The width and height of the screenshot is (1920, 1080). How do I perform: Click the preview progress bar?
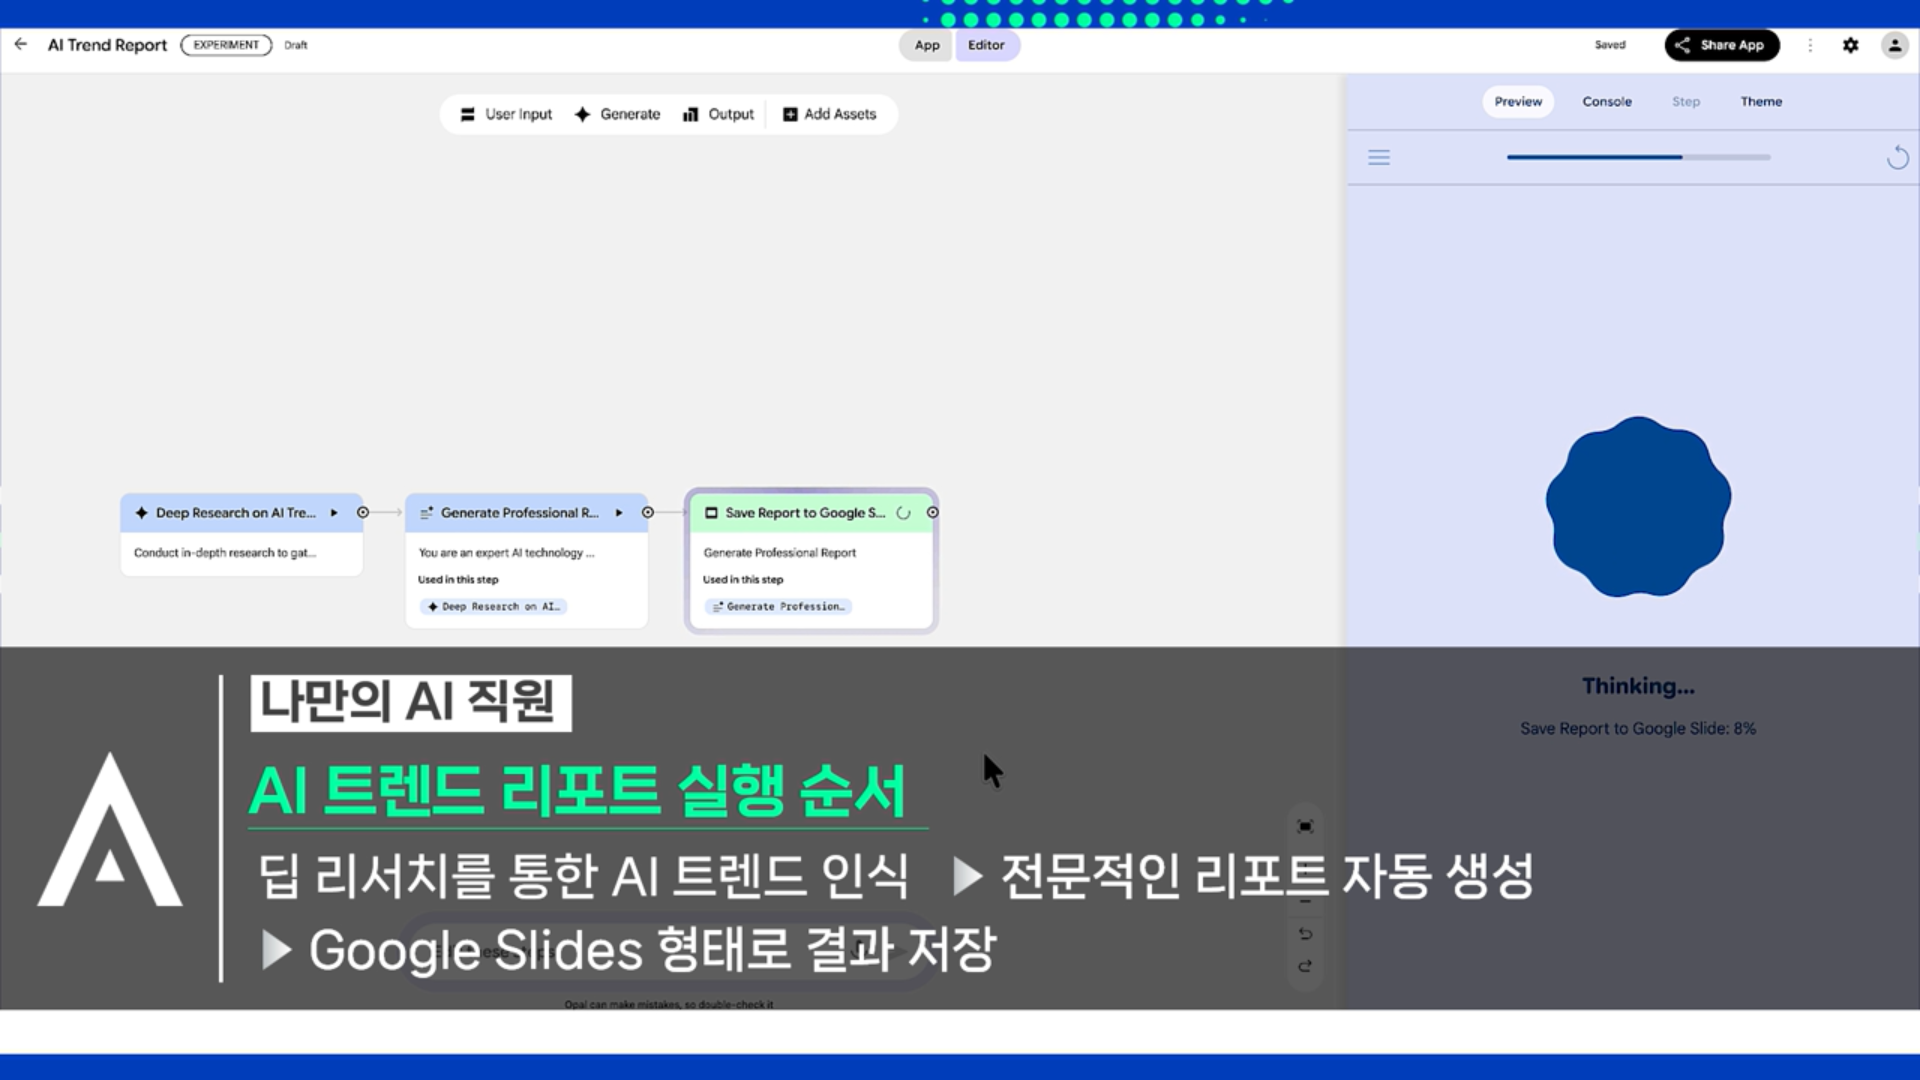(1638, 157)
